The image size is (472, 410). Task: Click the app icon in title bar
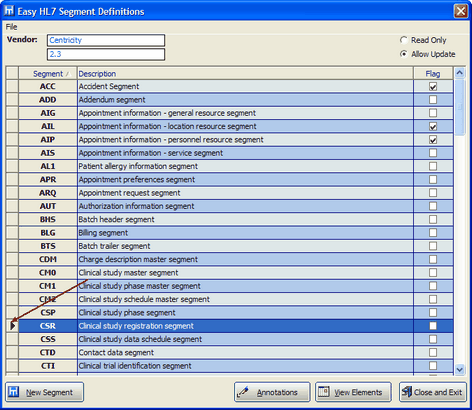(x=9, y=11)
